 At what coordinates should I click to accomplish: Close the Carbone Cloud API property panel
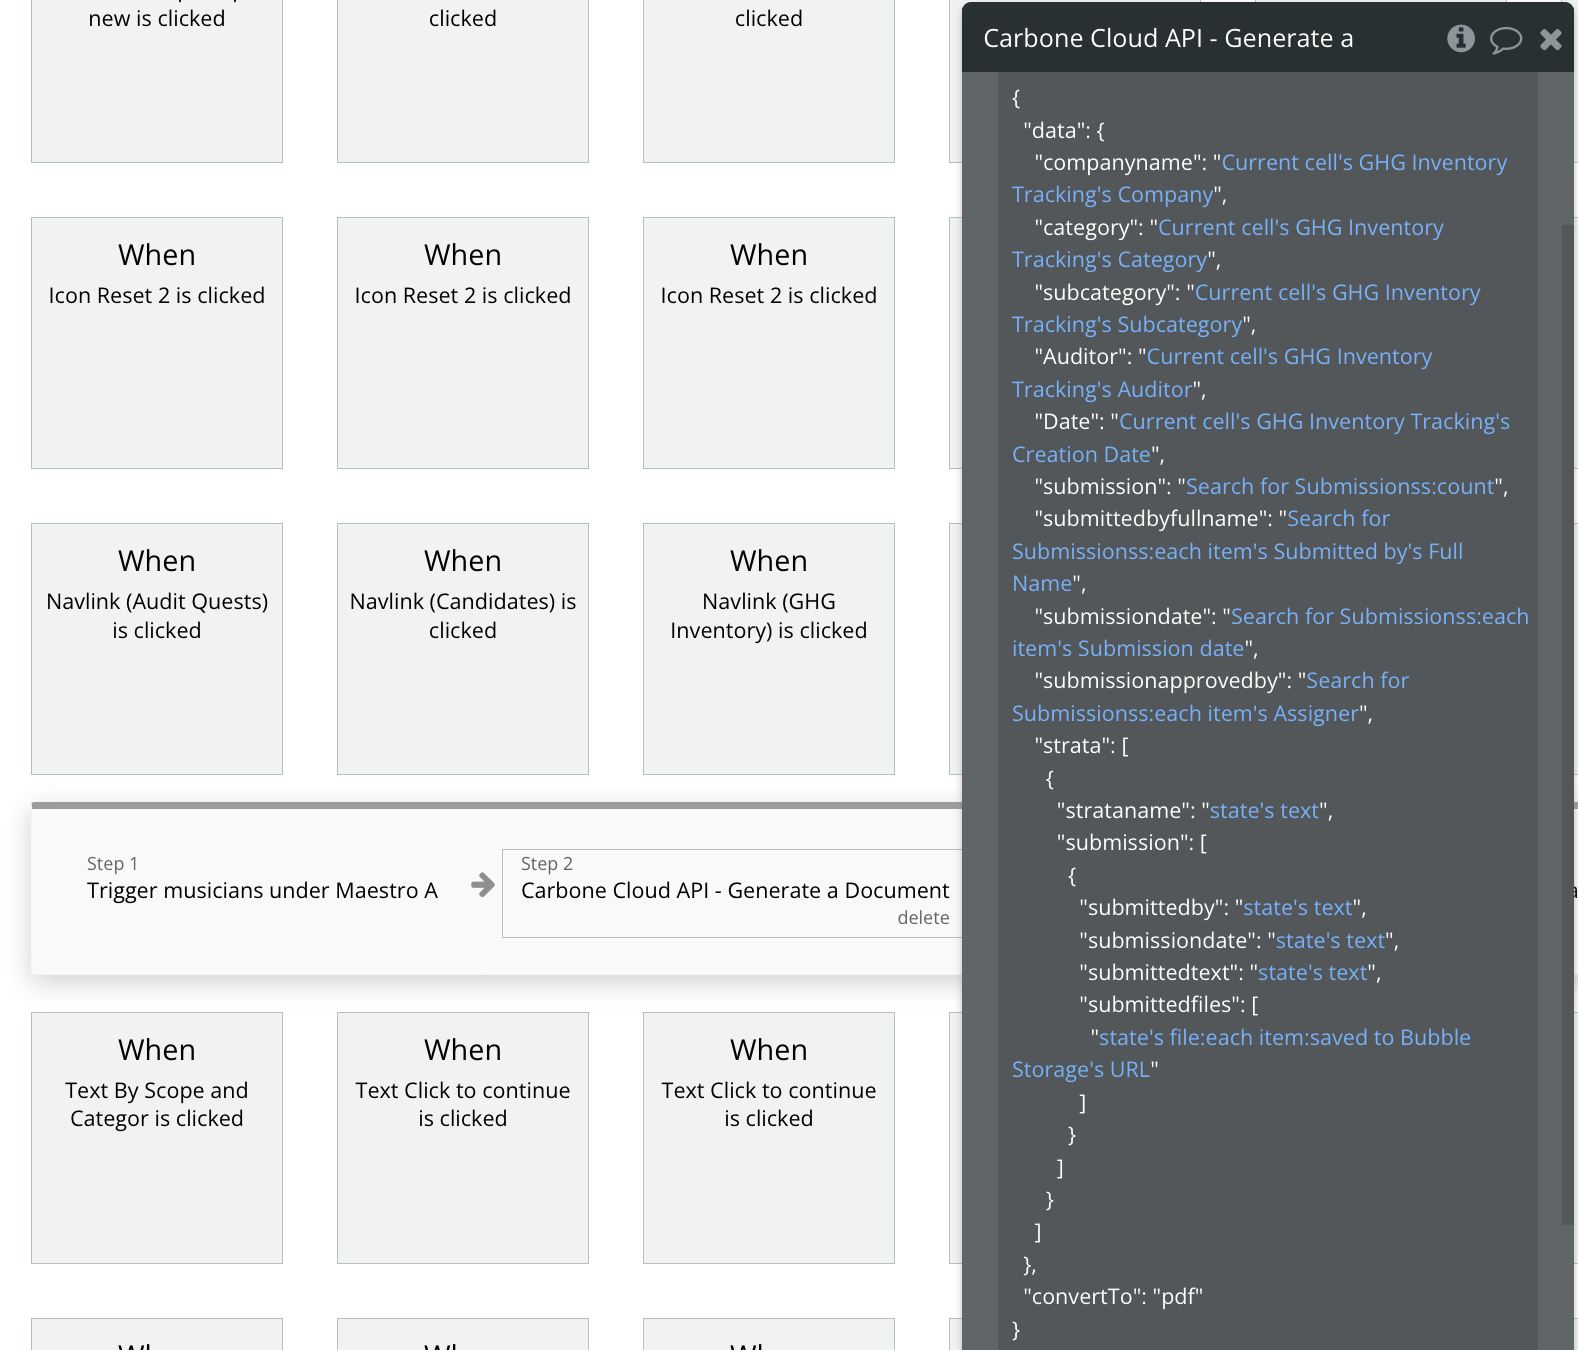pyautogui.click(x=1550, y=39)
